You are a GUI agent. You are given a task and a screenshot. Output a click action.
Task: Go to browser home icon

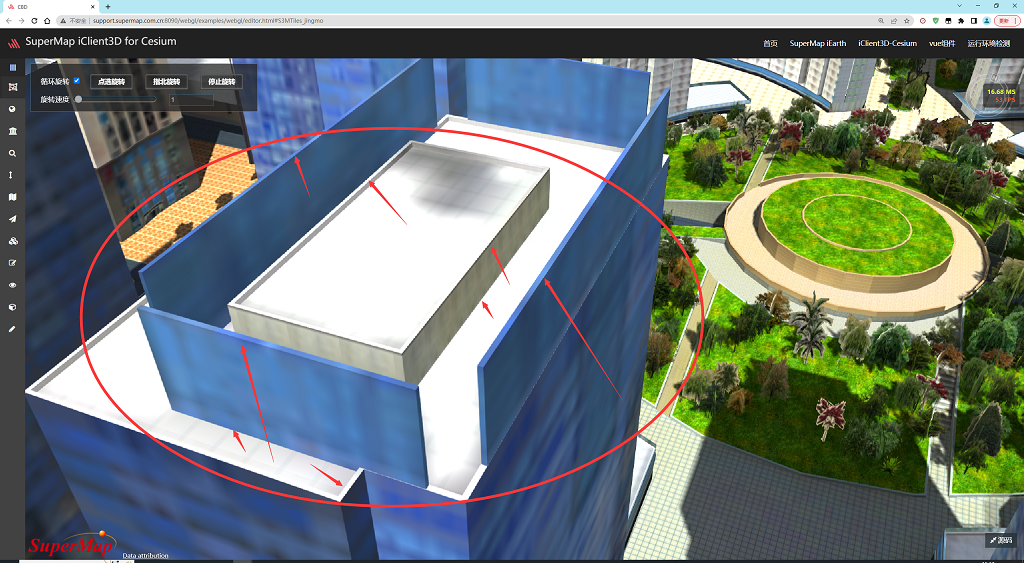47,21
